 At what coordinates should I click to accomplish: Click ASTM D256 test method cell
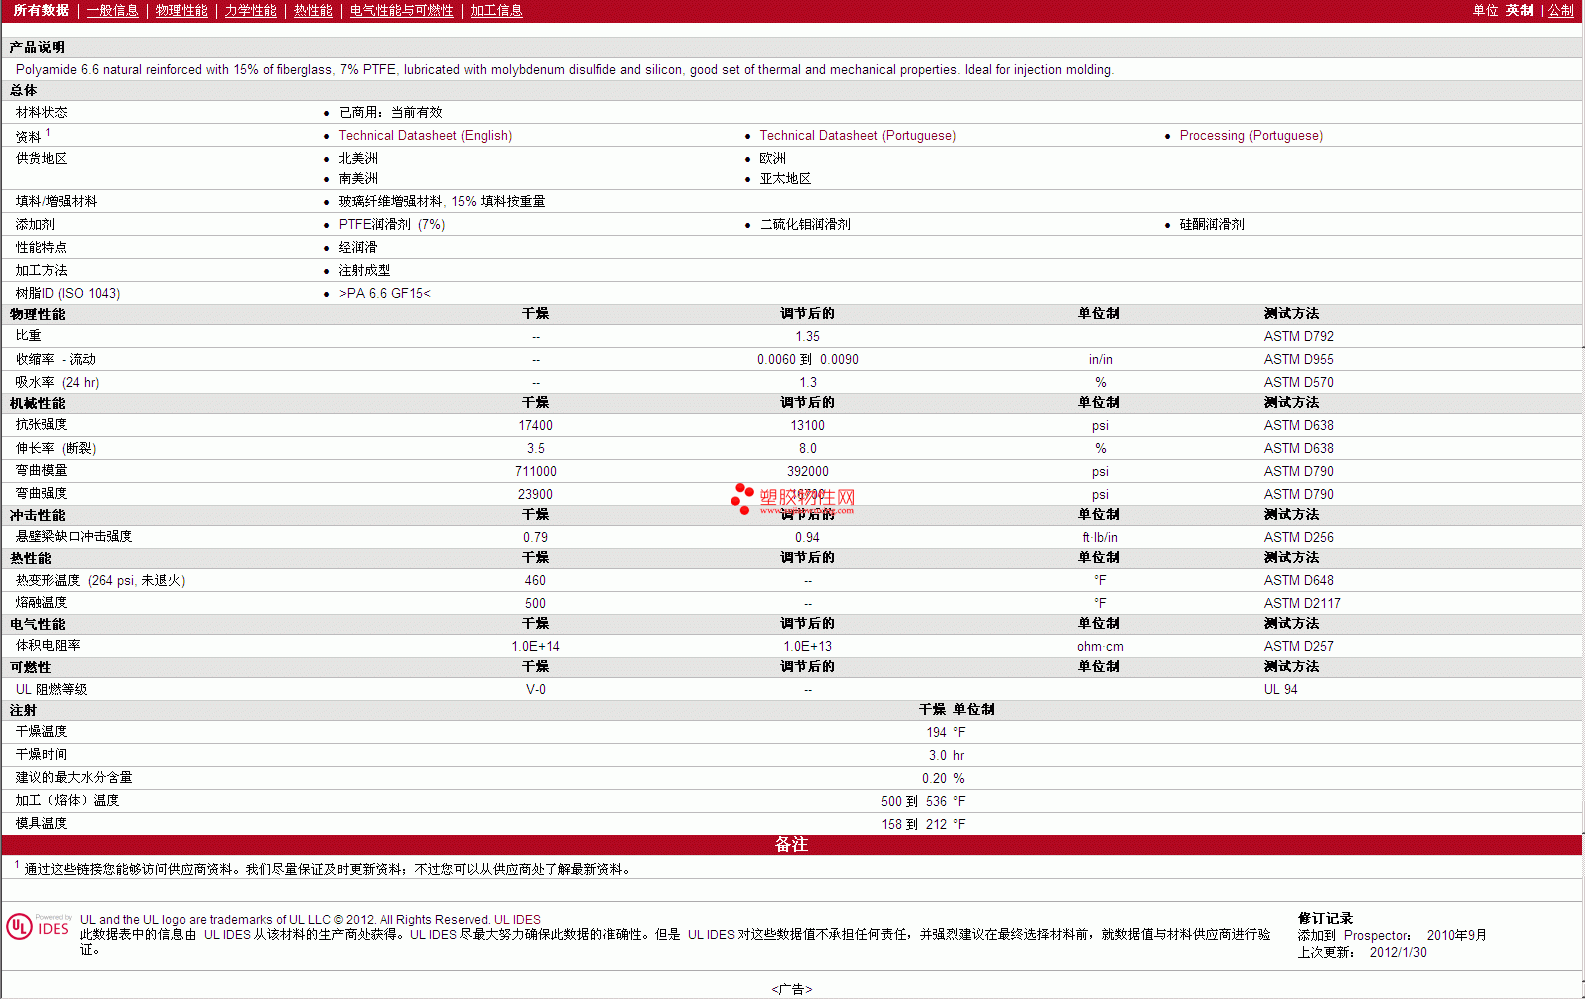tap(1298, 537)
